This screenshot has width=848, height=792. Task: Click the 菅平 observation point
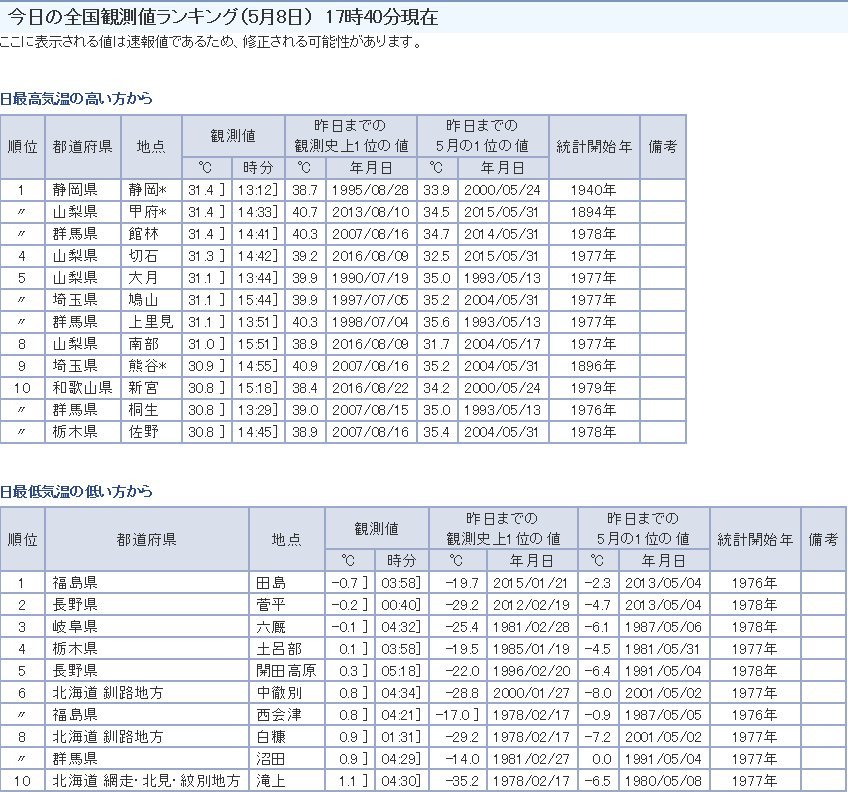pos(271,605)
